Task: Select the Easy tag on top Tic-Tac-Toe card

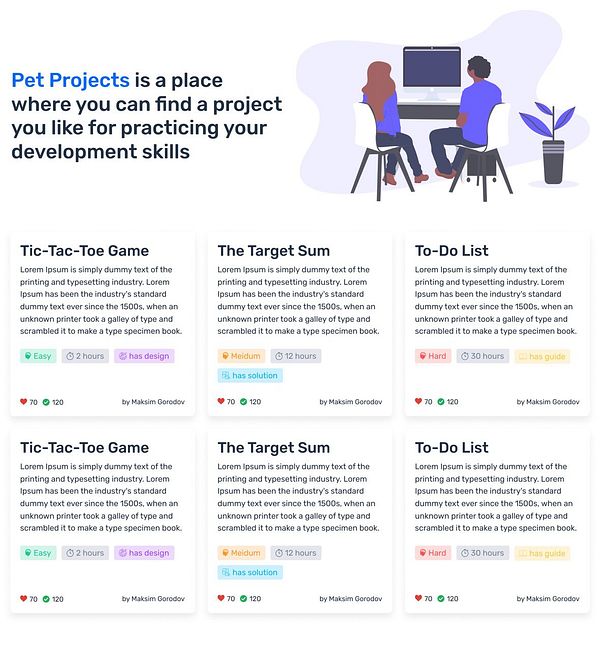Action: point(38,356)
